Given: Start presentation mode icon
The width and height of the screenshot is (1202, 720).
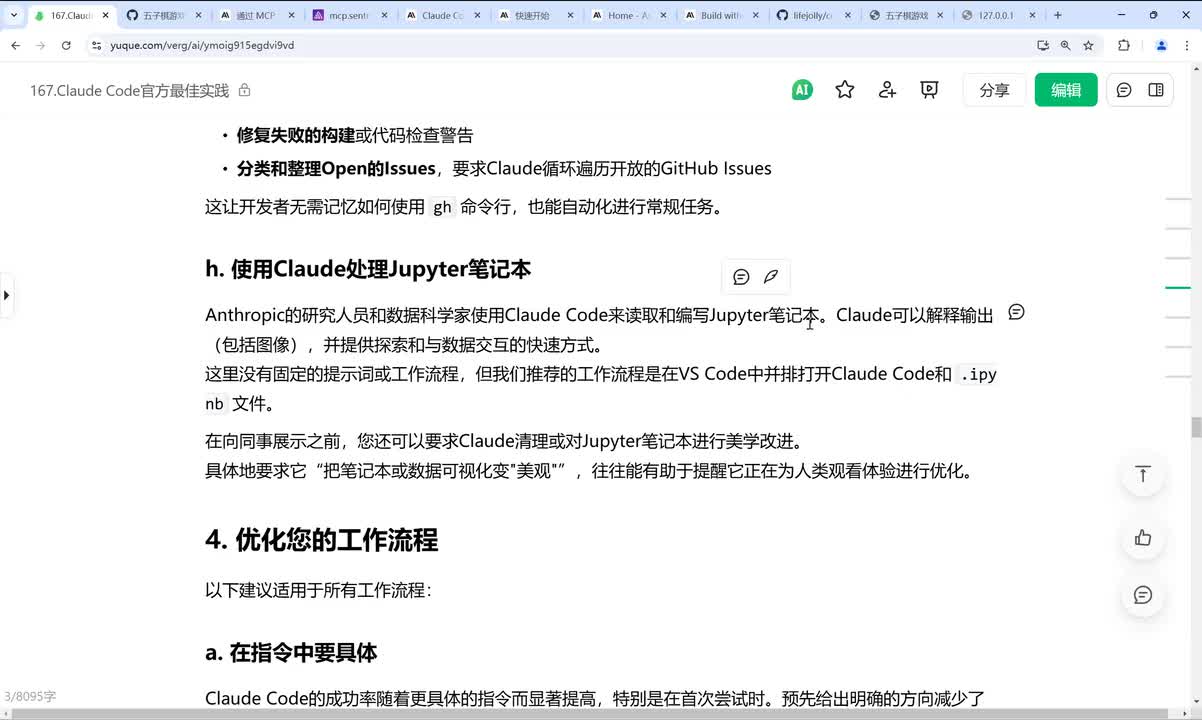Looking at the screenshot, I should click(x=929, y=90).
